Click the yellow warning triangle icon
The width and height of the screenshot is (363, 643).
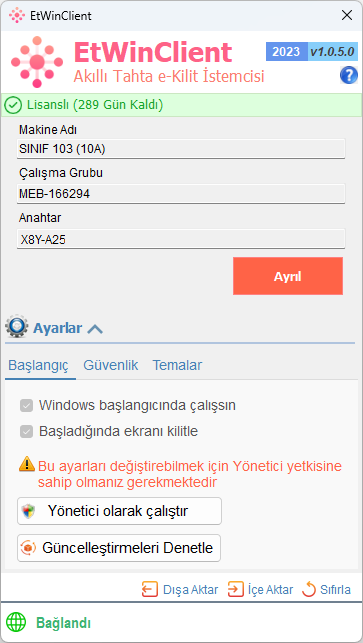[x=27, y=463]
